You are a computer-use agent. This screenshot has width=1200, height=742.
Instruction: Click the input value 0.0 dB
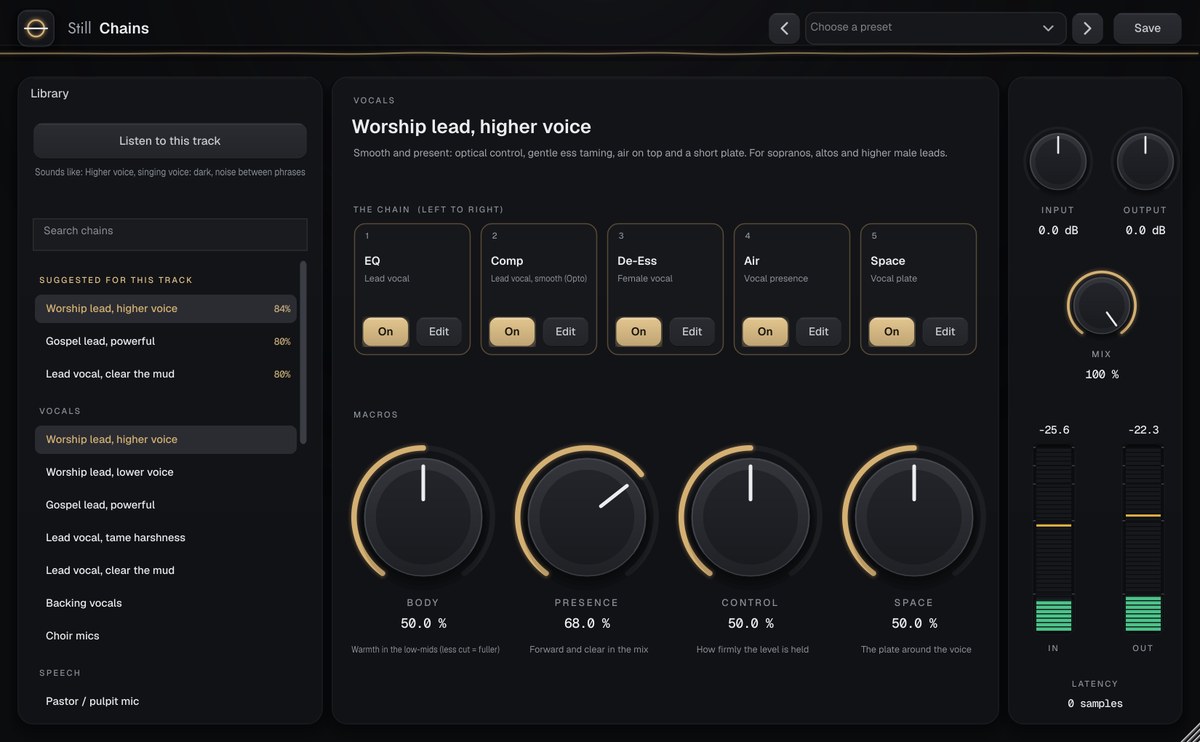[x=1058, y=230]
